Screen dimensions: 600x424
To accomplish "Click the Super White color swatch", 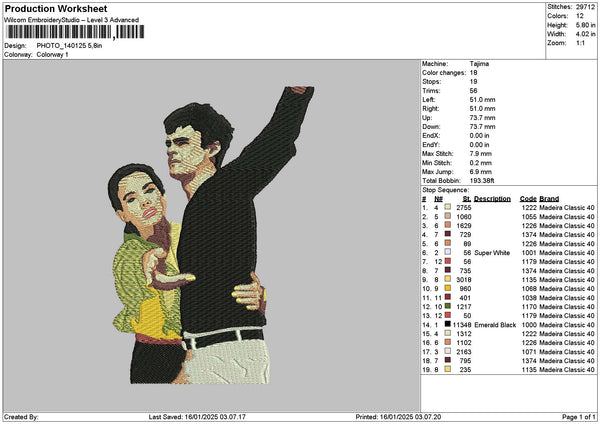I will (x=447, y=252).
